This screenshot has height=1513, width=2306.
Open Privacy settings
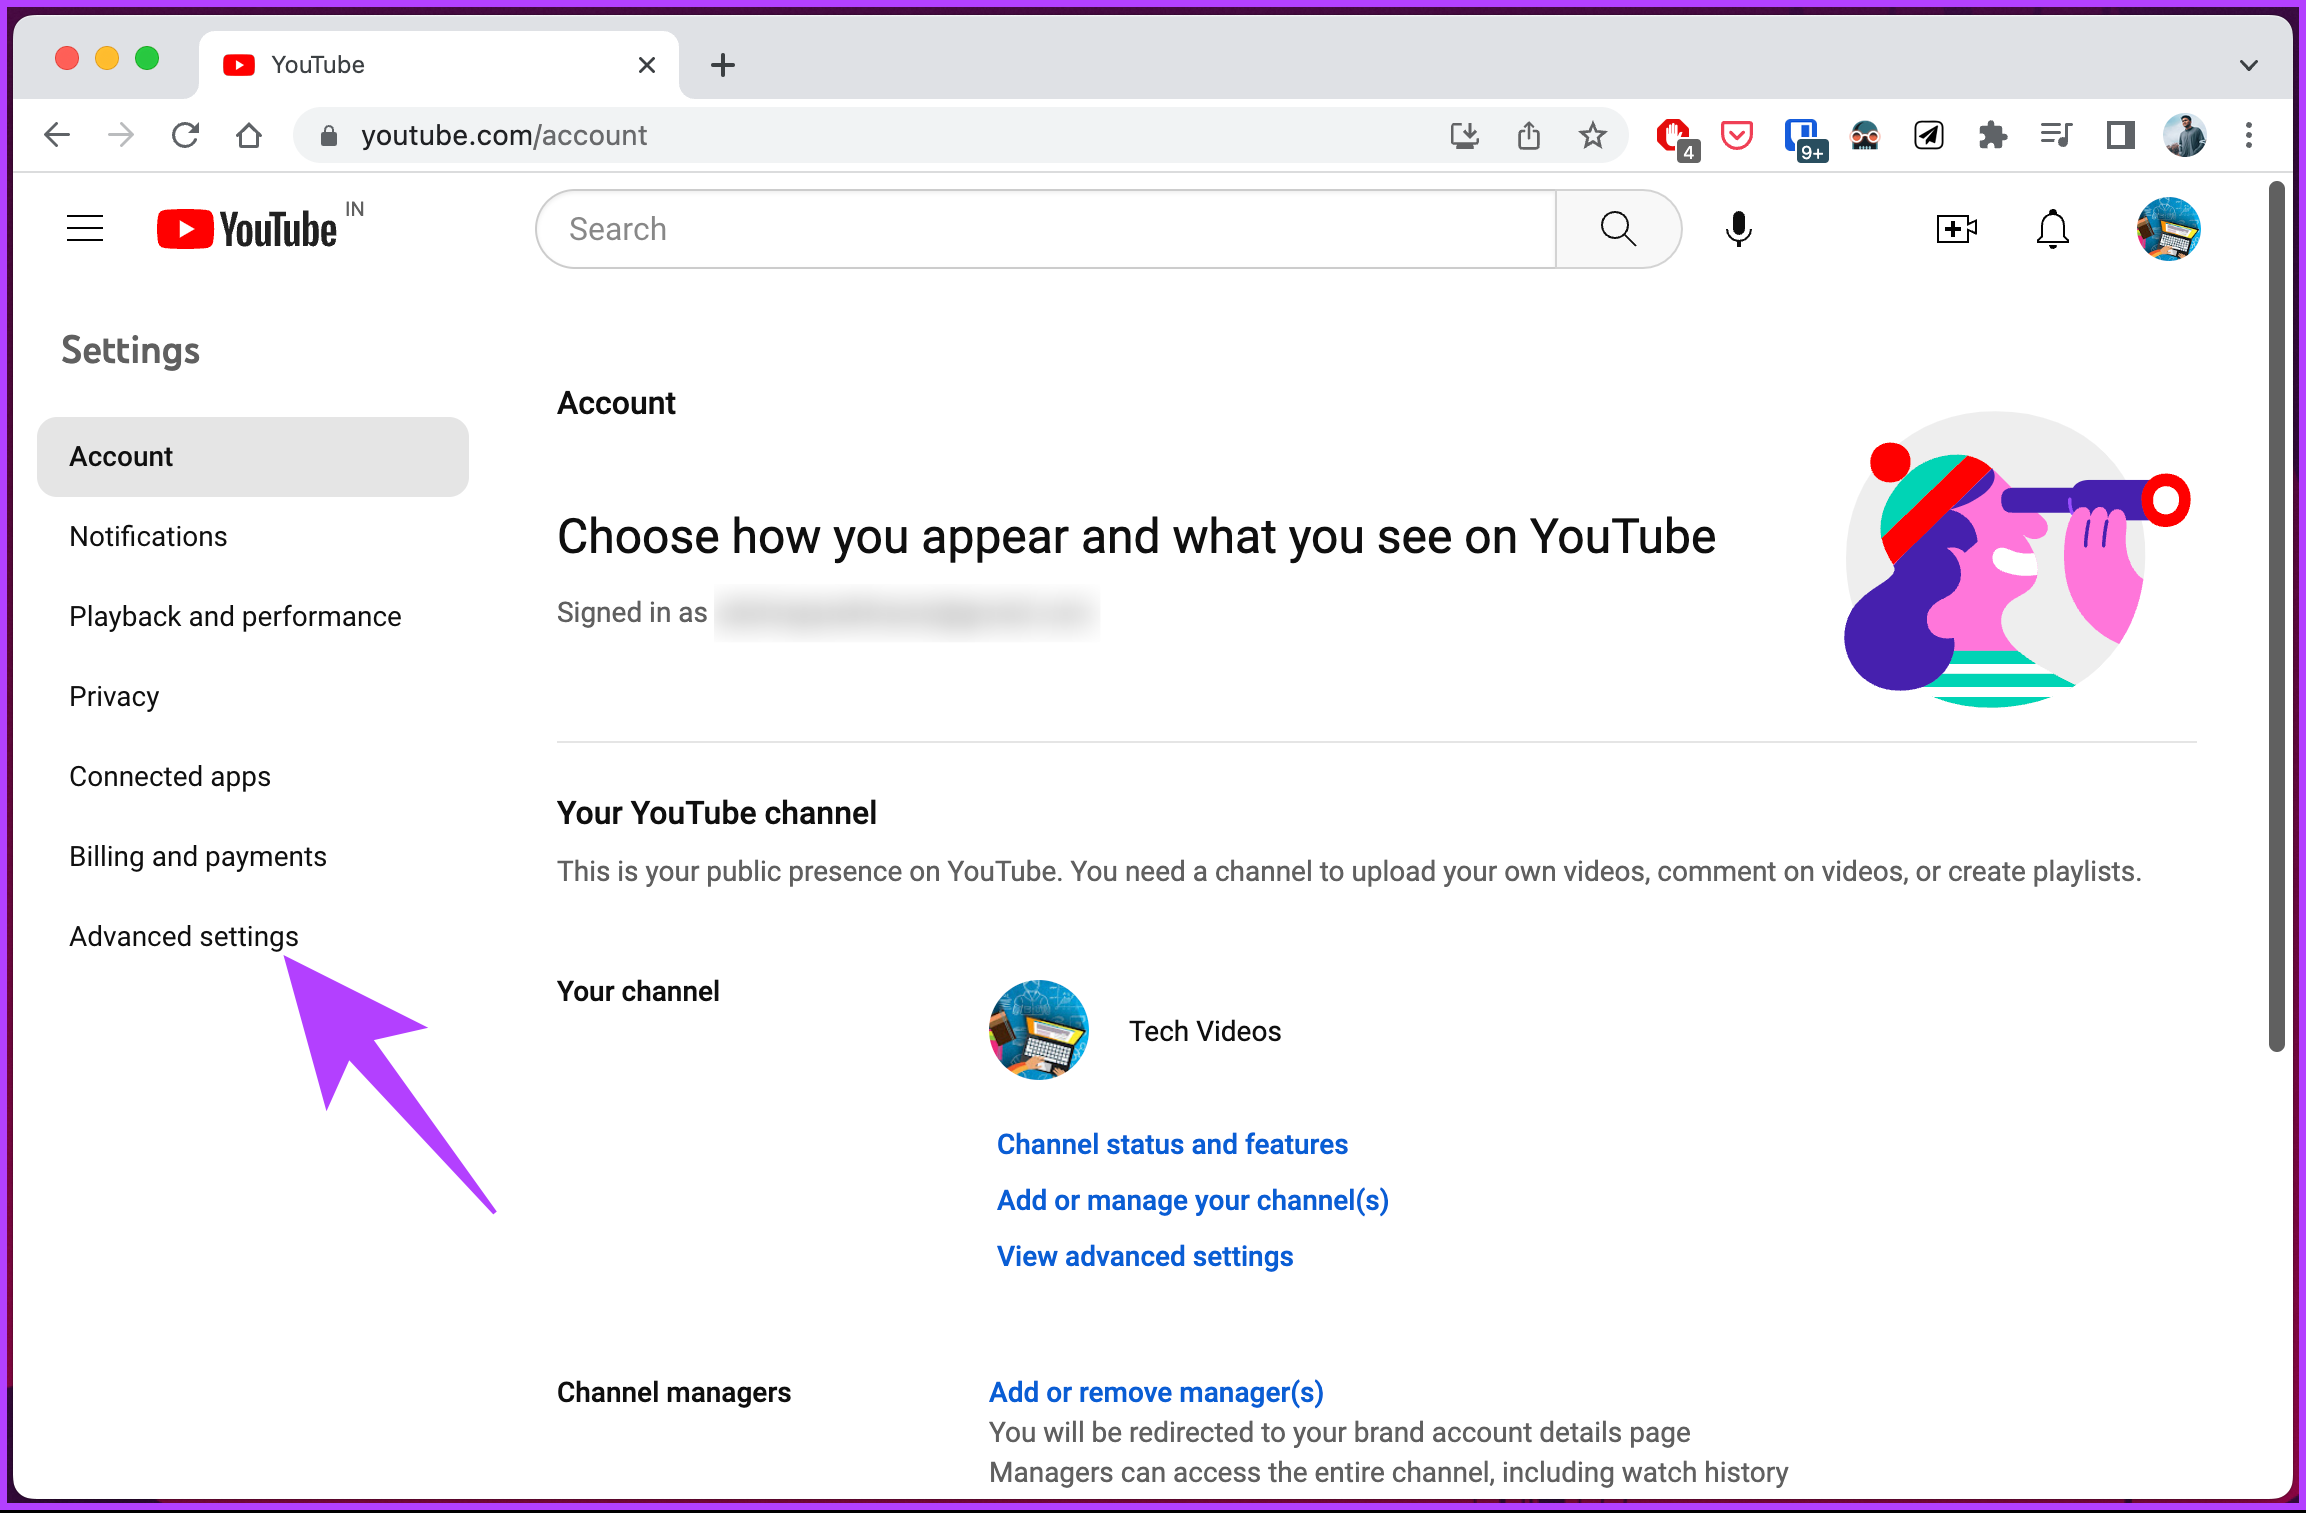[114, 697]
